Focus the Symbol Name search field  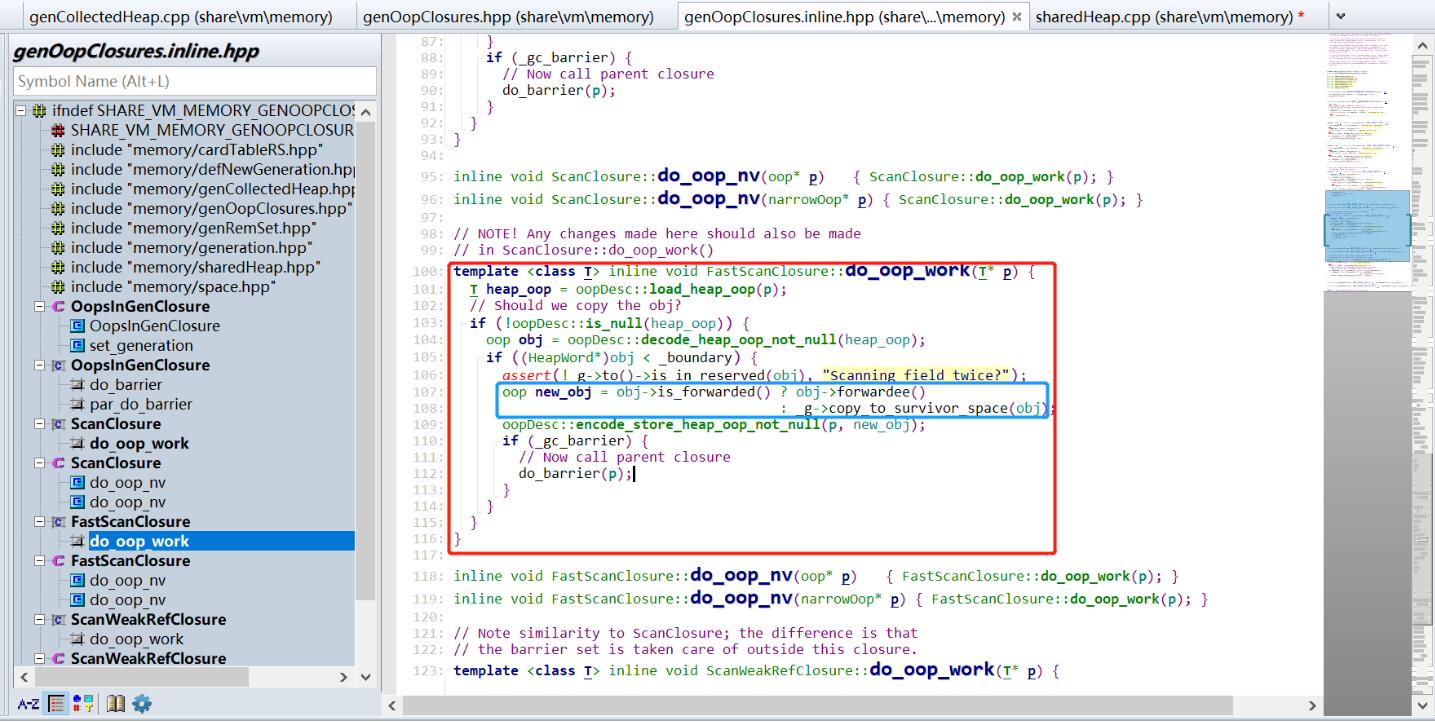point(195,81)
